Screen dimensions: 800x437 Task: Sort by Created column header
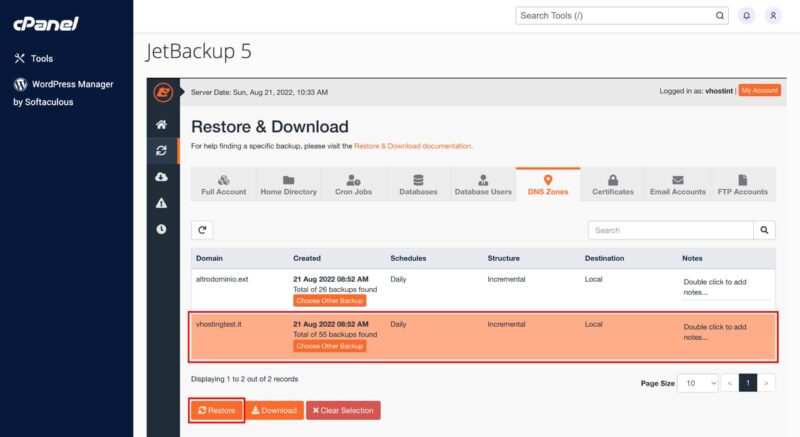point(307,259)
